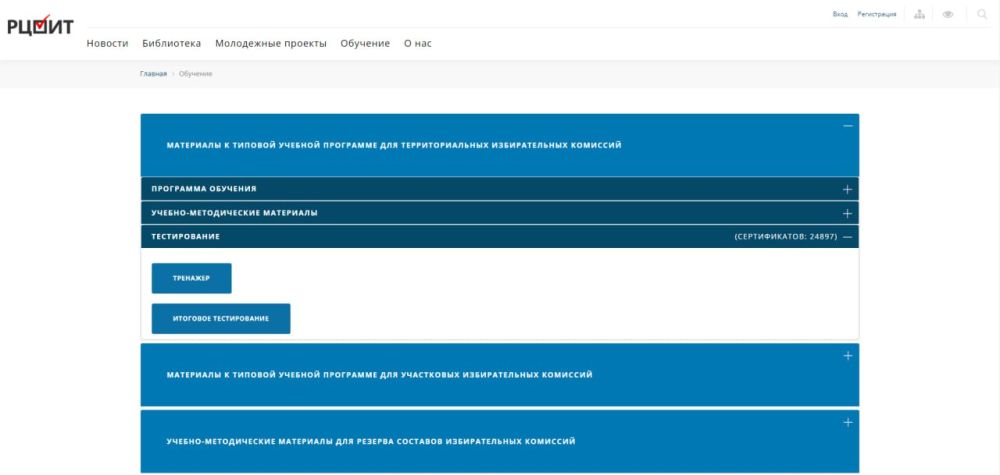The image size is (1000, 475).
Task: Open the sitemap icon in header
Action: point(919,14)
